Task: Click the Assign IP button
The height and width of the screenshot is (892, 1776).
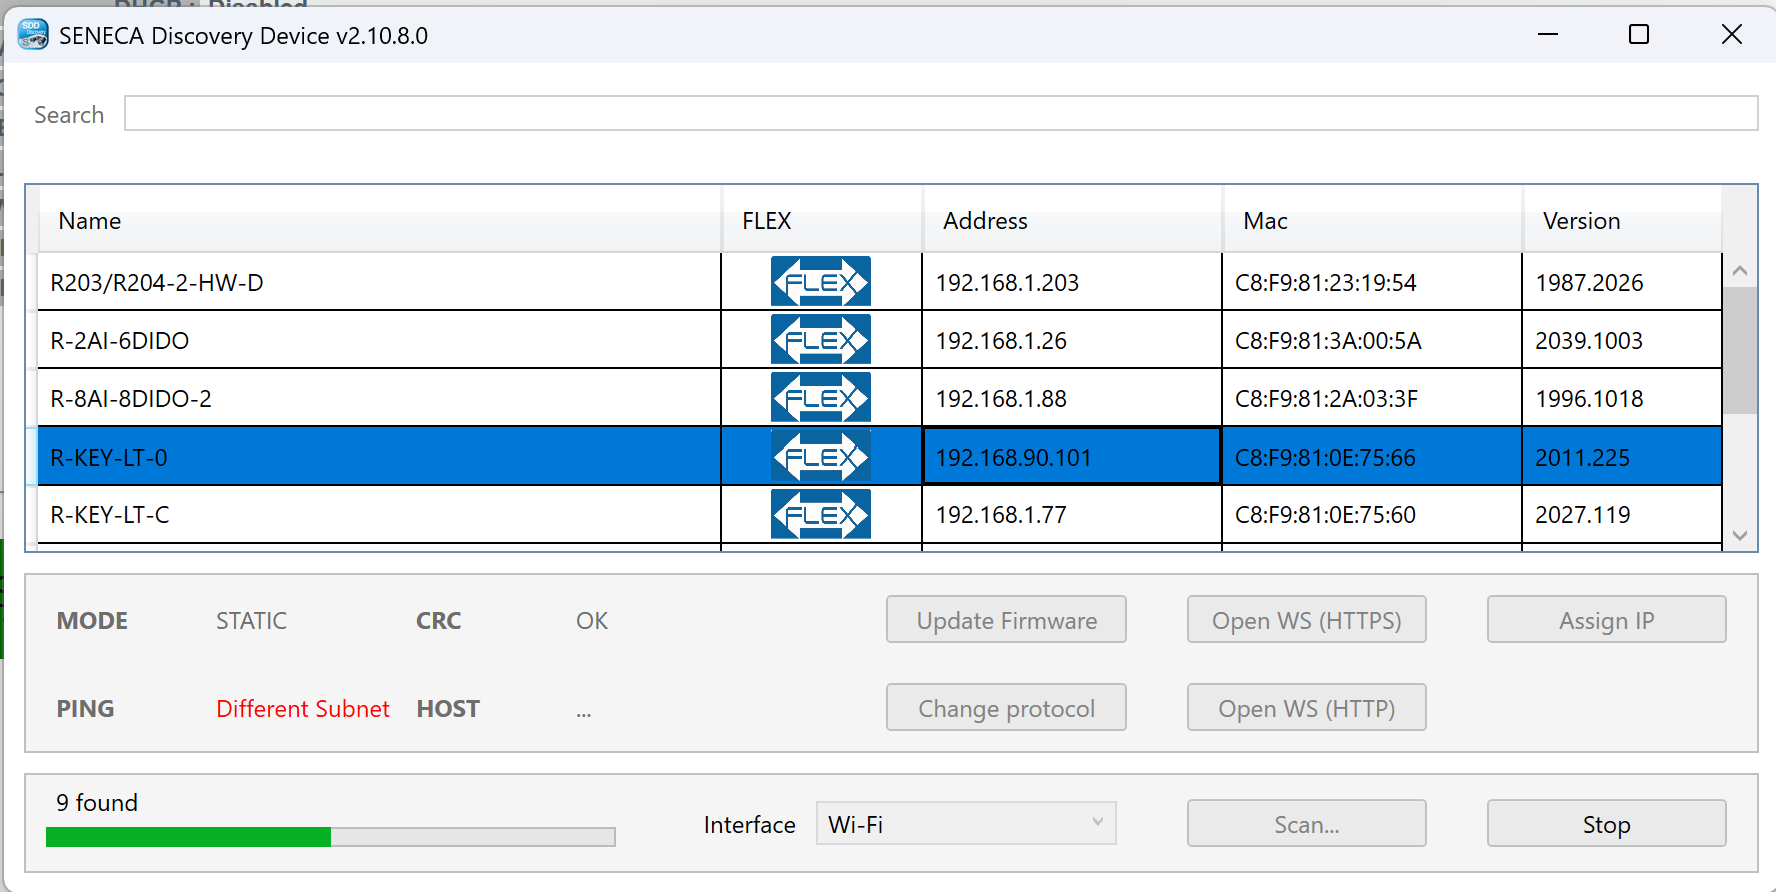Action: point(1606,620)
